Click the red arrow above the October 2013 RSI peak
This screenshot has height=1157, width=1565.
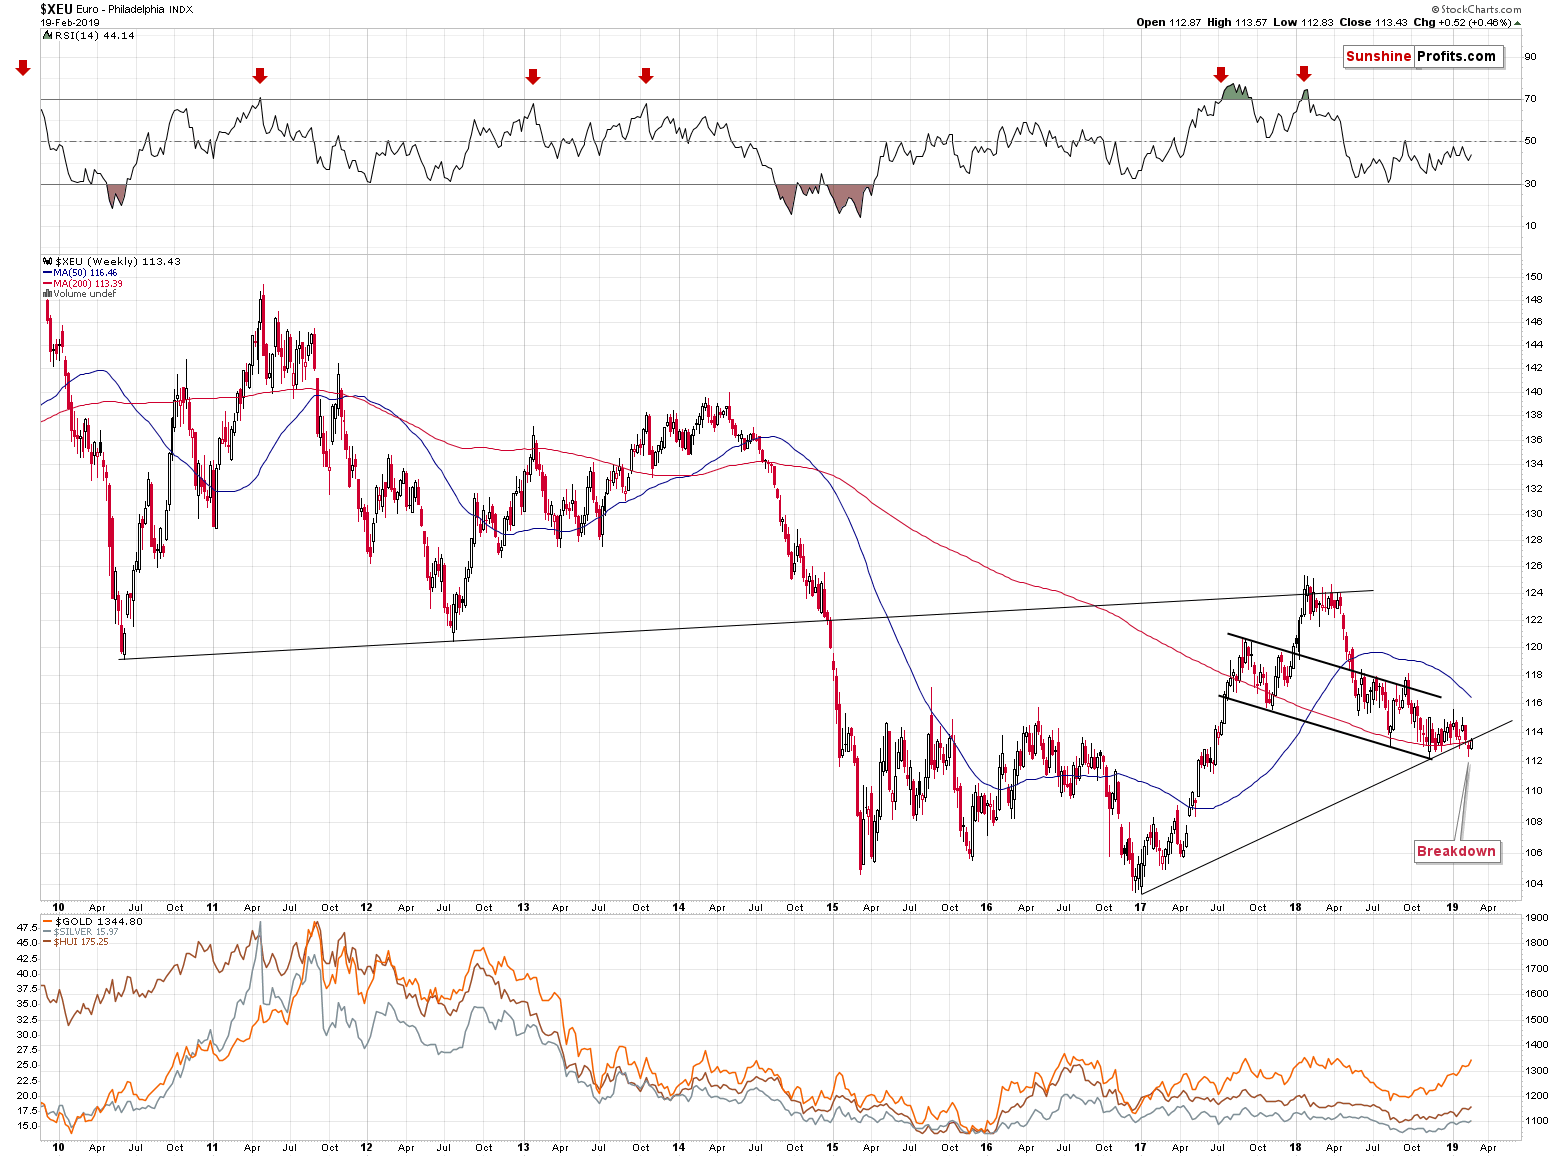pyautogui.click(x=646, y=76)
